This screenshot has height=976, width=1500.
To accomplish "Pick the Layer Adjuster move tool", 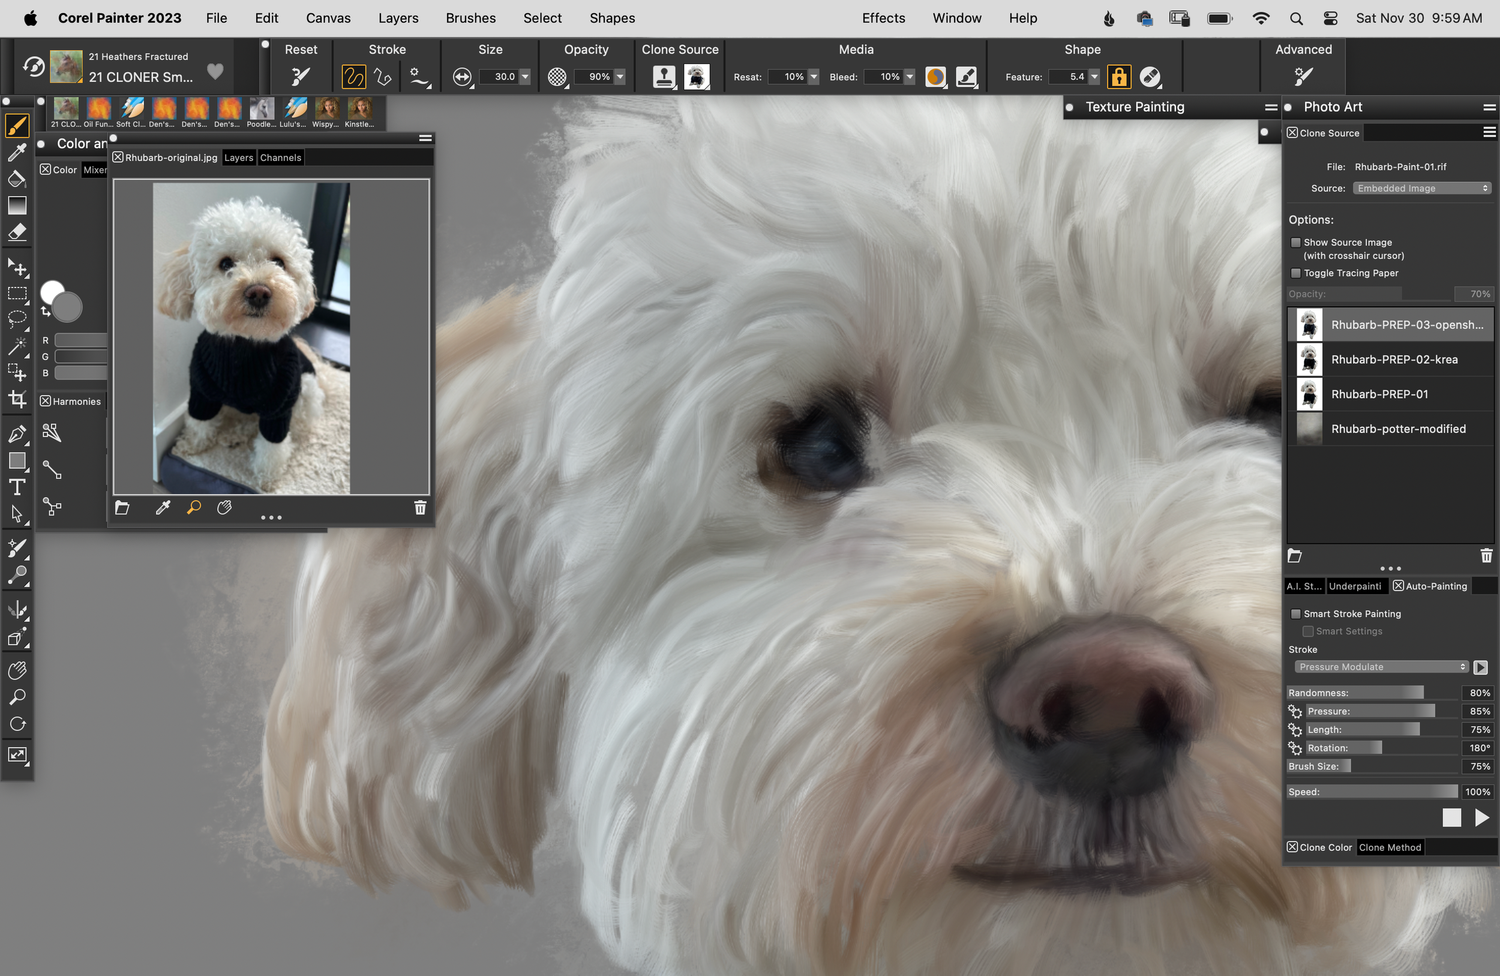I will pos(17,267).
